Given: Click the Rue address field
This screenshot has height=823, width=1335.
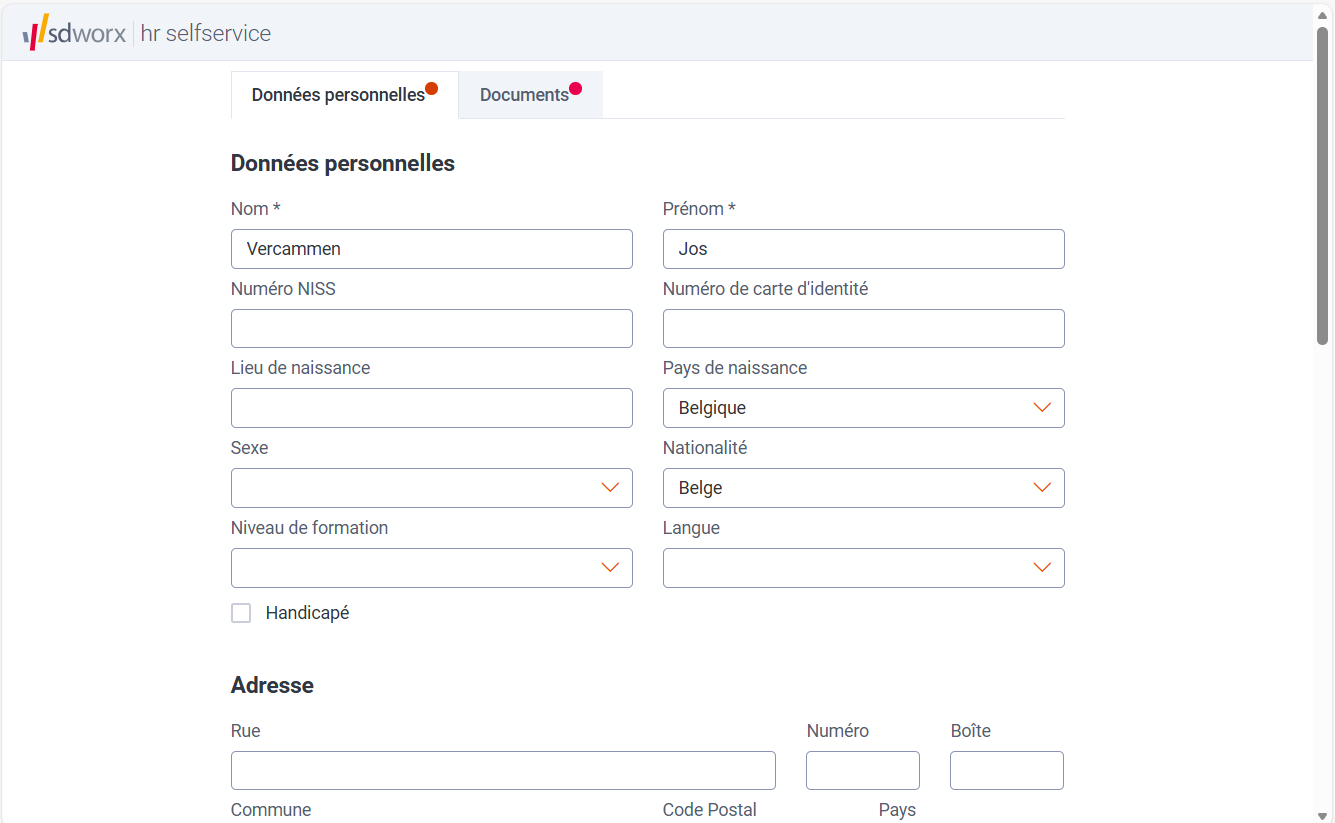Looking at the screenshot, I should point(503,771).
